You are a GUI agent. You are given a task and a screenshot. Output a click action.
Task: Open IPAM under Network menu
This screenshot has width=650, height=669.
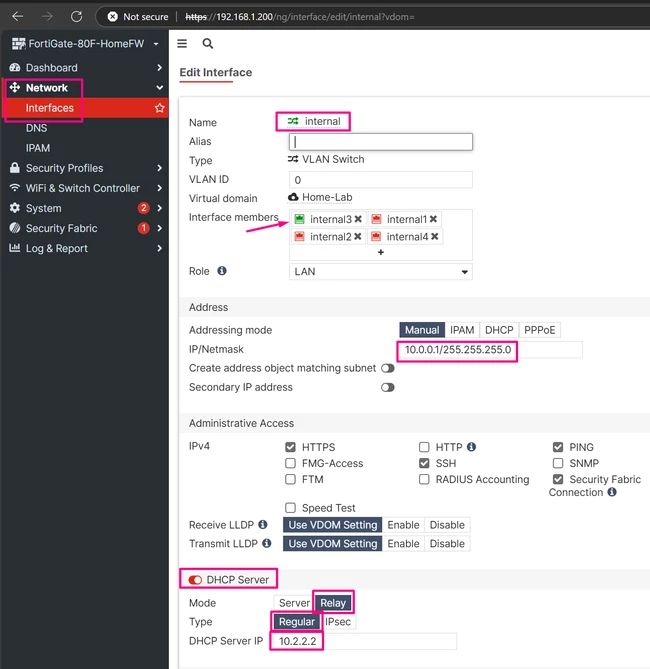click(x=38, y=148)
